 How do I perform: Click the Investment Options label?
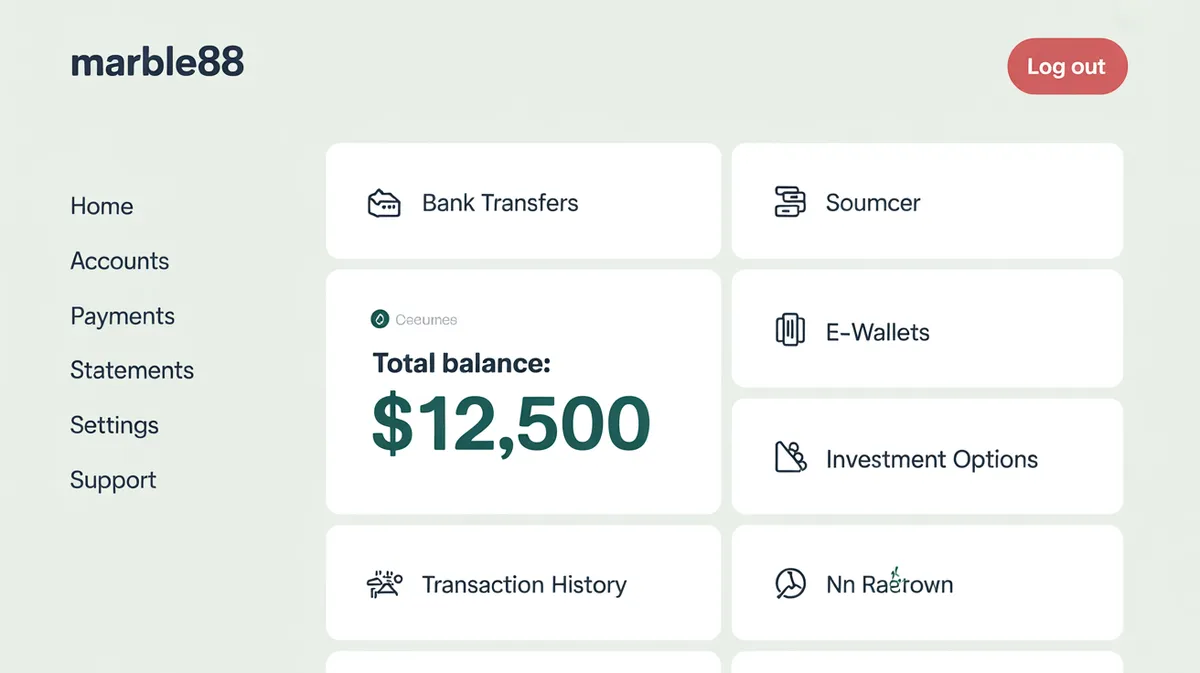pyautogui.click(x=931, y=459)
